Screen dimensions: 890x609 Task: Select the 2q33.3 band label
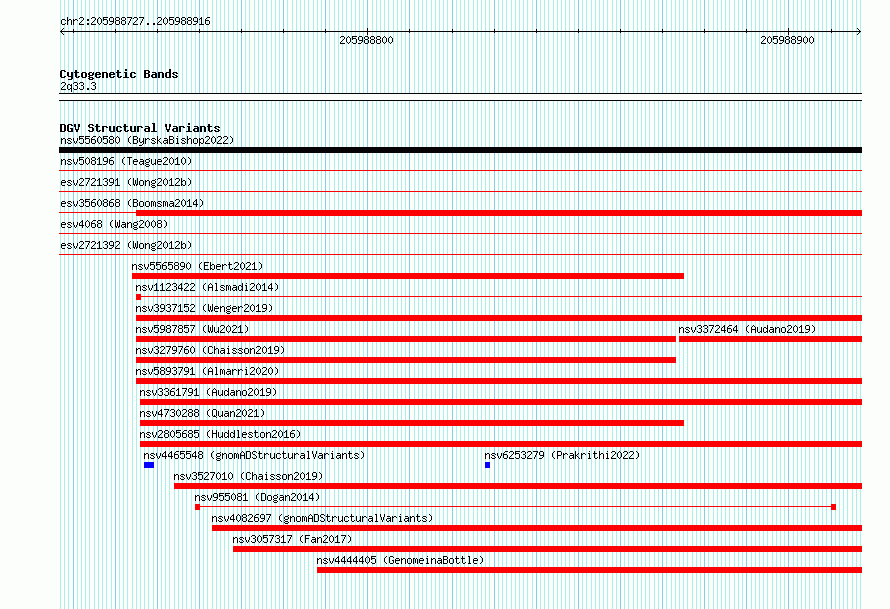click(78, 86)
